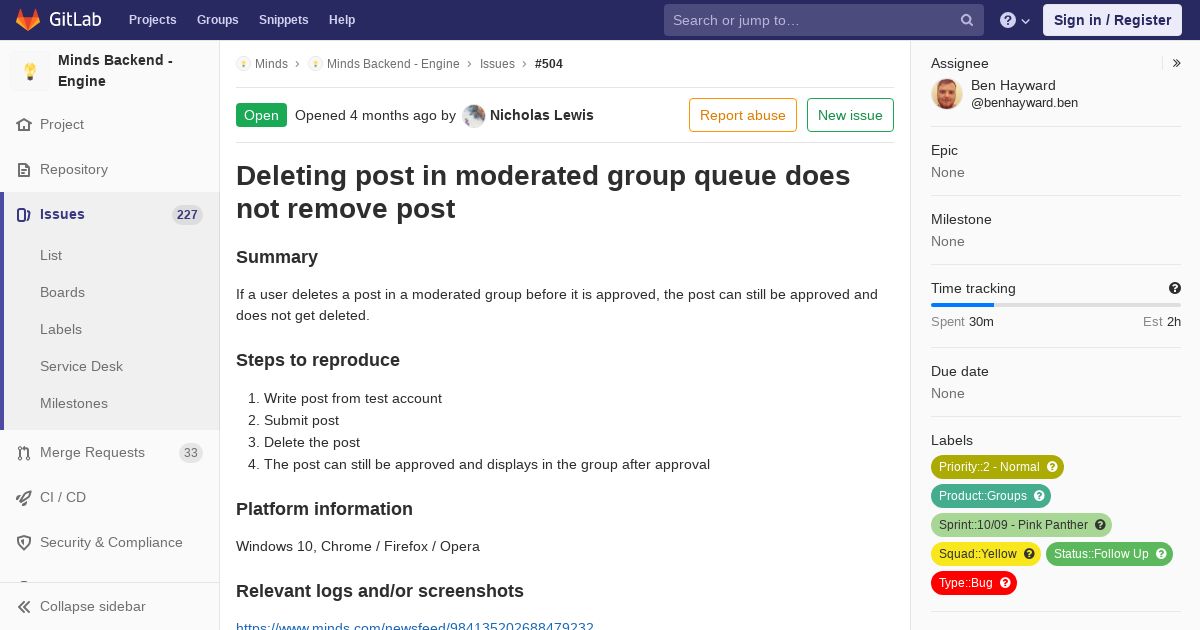Viewport: 1200px width, 630px height.
Task: Click Issues breadcrumb link
Action: coord(497,64)
